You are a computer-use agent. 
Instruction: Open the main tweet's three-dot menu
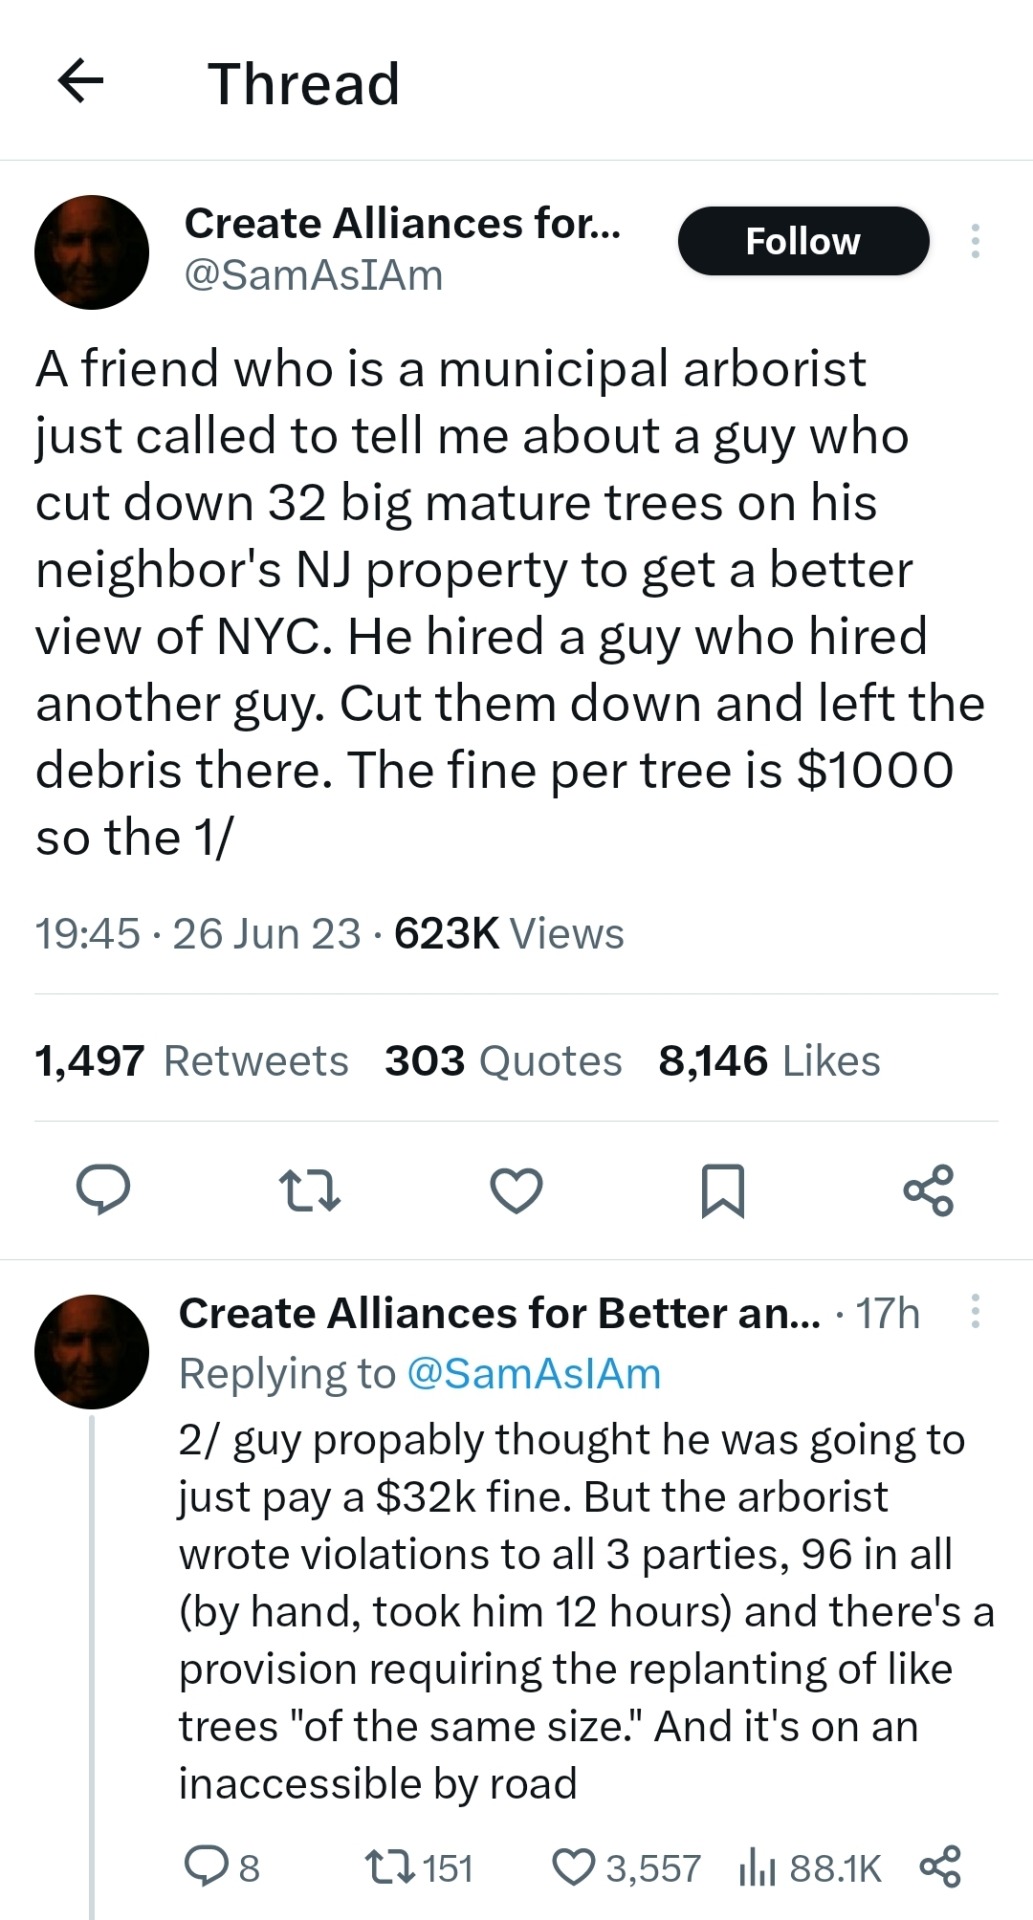coord(975,241)
